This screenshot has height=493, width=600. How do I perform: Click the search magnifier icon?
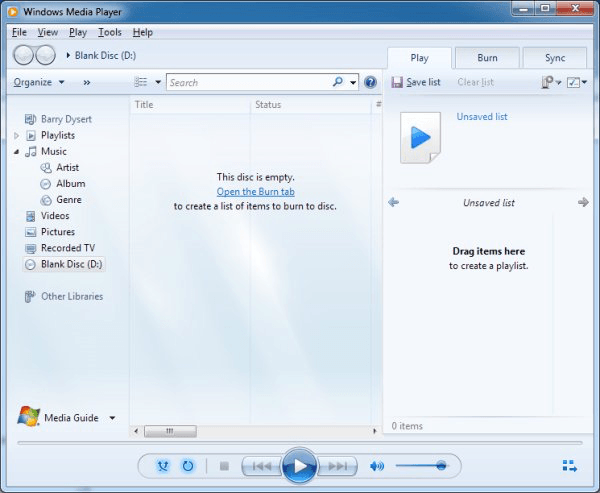[338, 82]
